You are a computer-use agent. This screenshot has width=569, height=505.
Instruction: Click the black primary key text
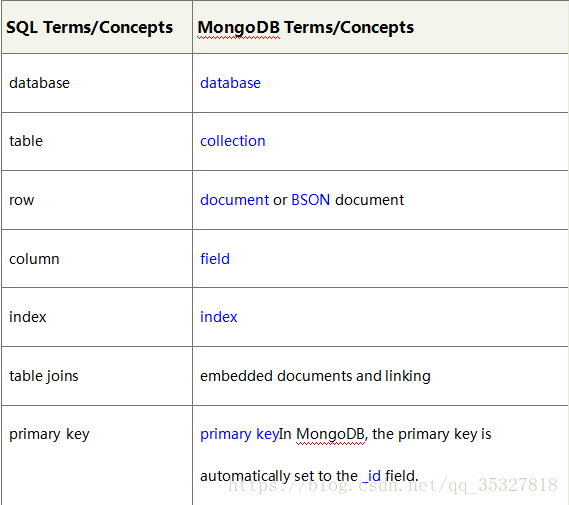pos(49,434)
